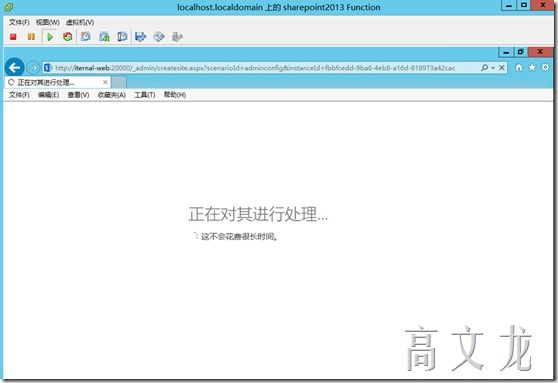Open the console 虚拟机(V) menu

[x=80, y=22]
